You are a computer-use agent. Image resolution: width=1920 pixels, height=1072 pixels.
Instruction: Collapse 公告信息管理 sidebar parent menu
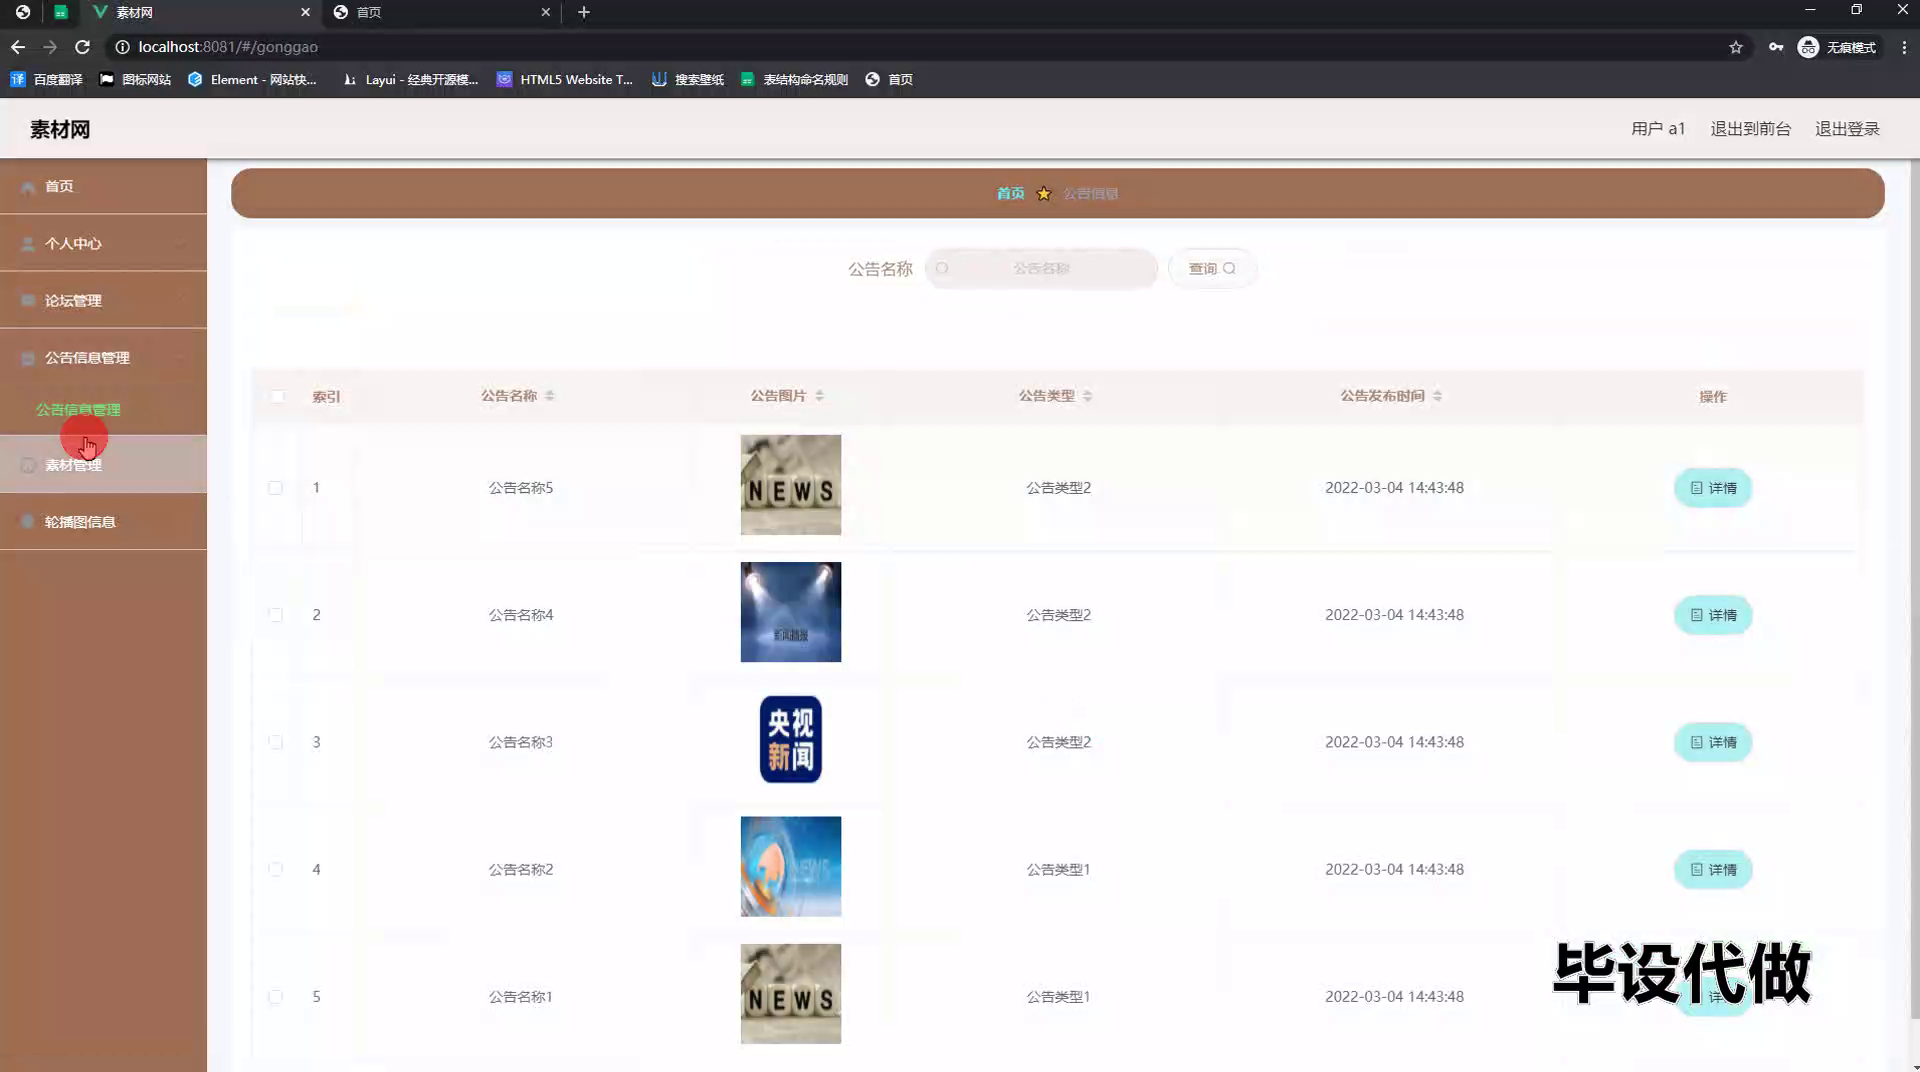pos(103,357)
